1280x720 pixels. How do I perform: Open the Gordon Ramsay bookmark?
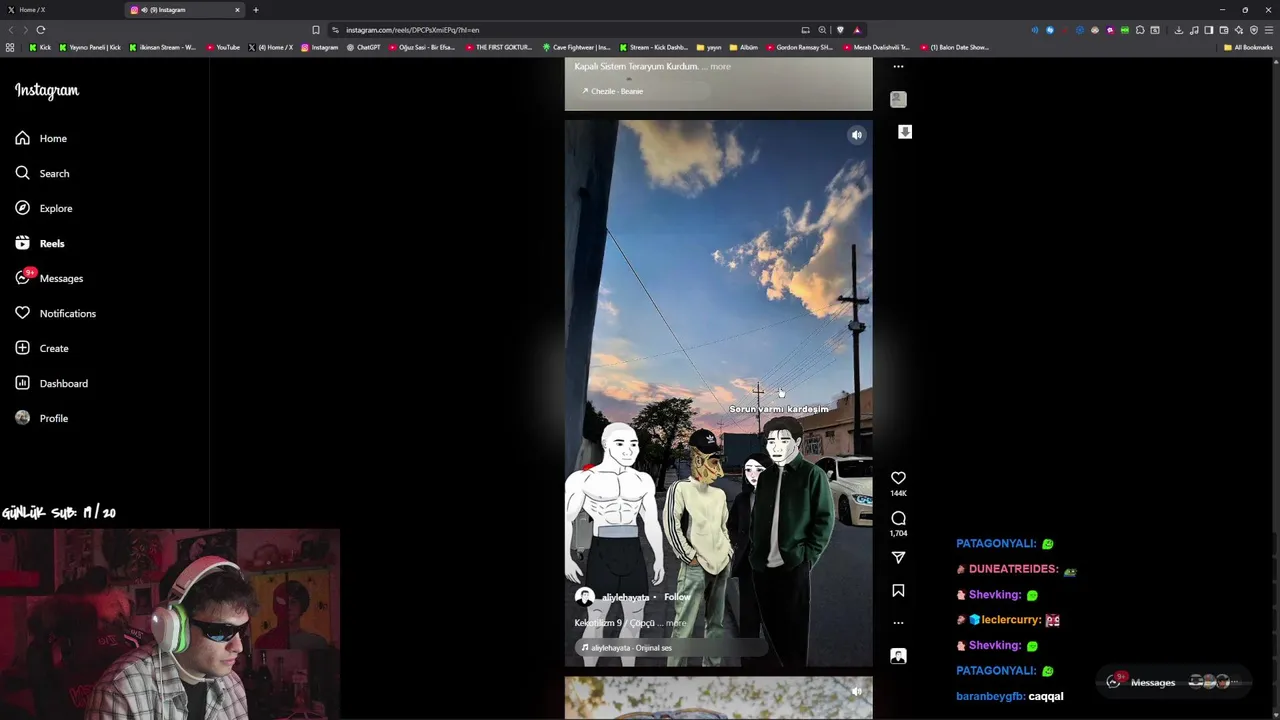[799, 47]
